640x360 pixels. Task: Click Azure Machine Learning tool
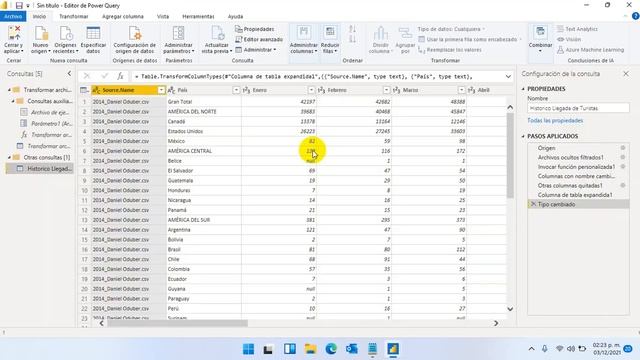(x=590, y=50)
